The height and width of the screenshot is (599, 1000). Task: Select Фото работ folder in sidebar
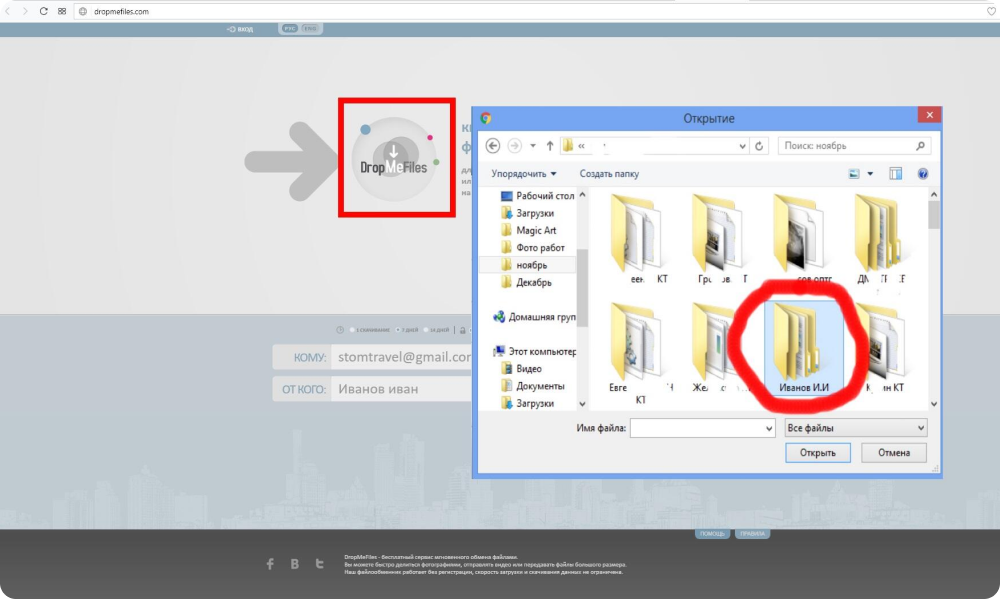533,248
